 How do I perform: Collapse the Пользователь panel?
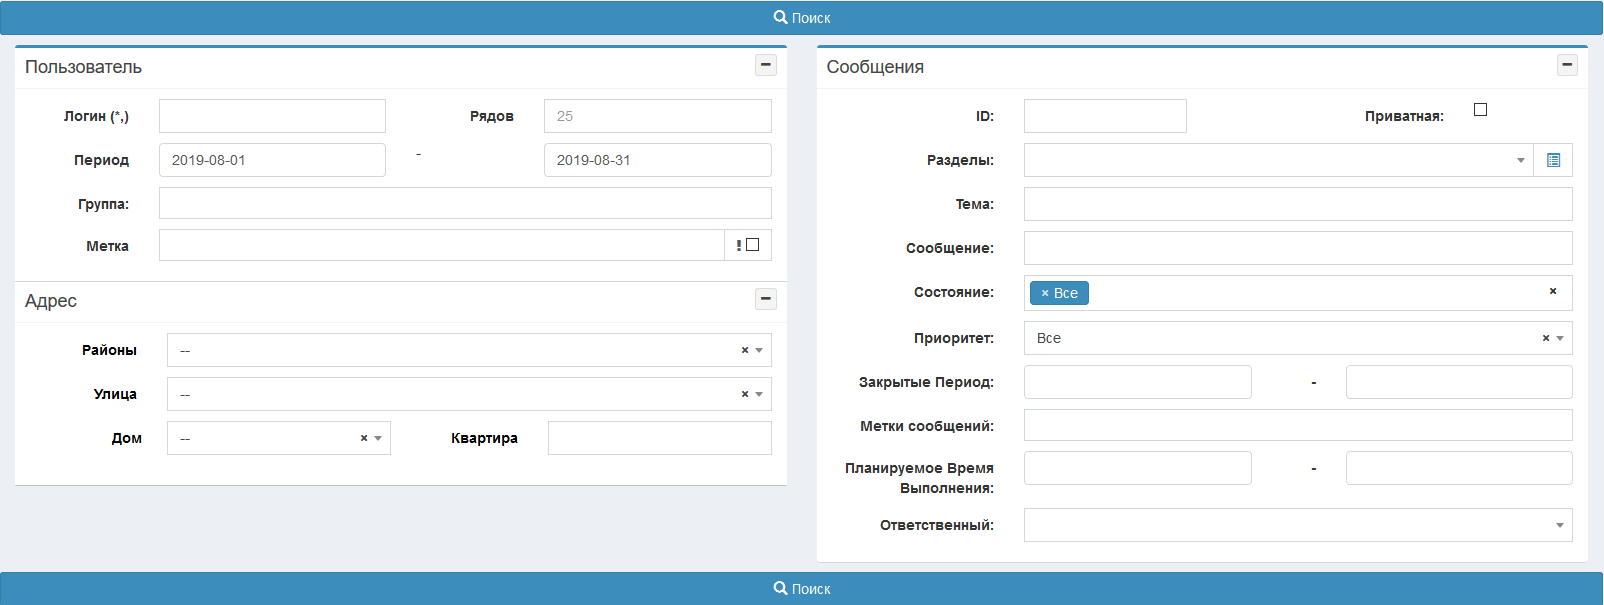pyautogui.click(x=766, y=65)
